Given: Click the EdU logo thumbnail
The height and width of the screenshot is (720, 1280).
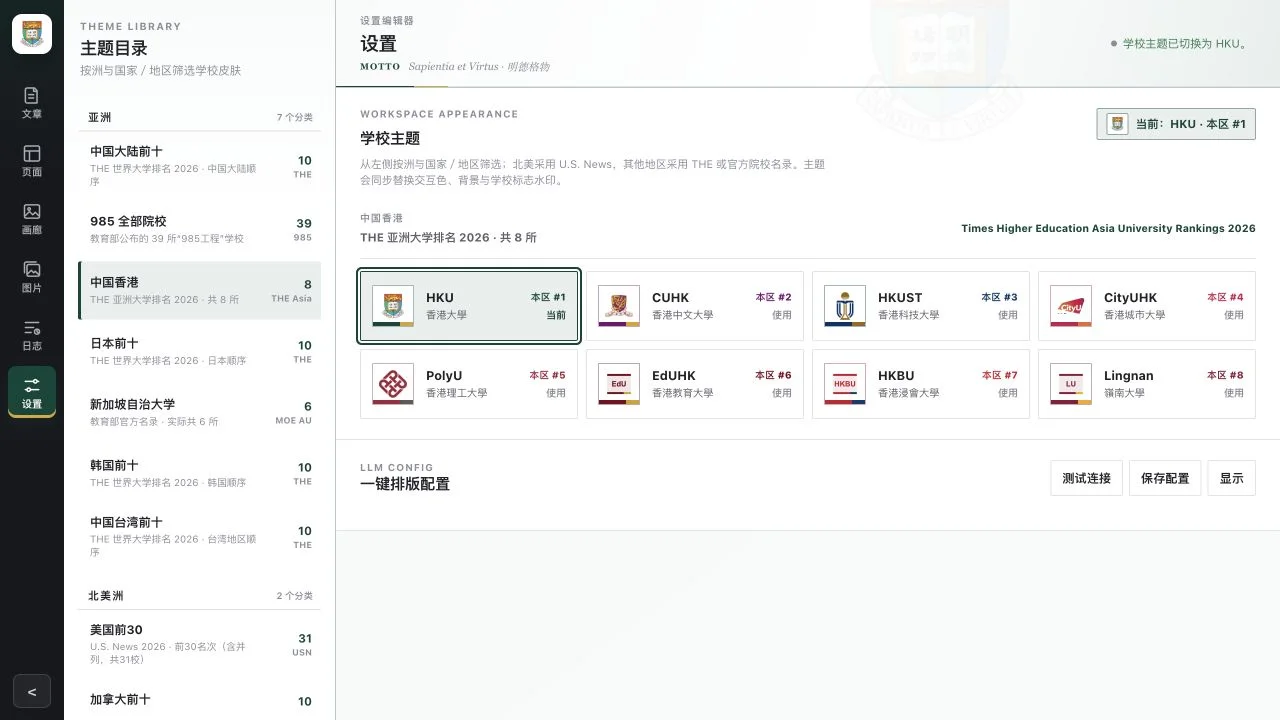Looking at the screenshot, I should coord(619,384).
